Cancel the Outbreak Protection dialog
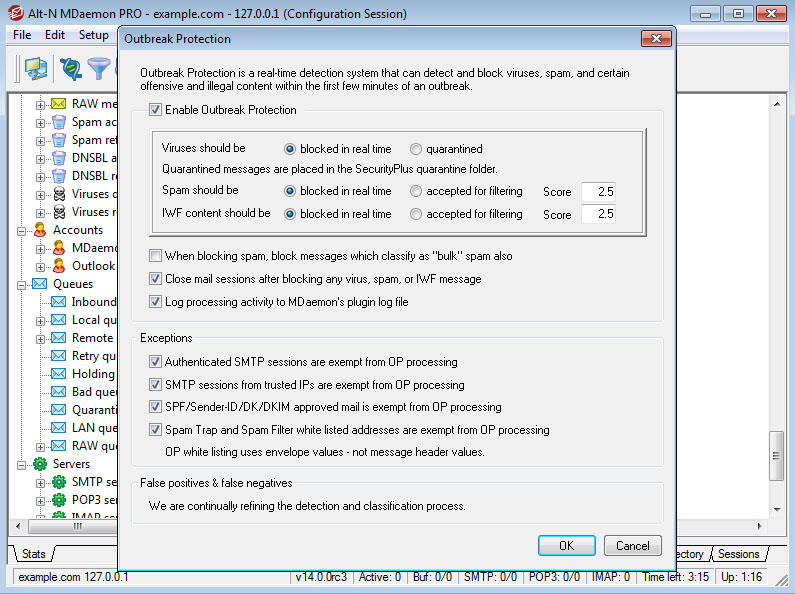The height and width of the screenshot is (594, 795). pyautogui.click(x=632, y=546)
